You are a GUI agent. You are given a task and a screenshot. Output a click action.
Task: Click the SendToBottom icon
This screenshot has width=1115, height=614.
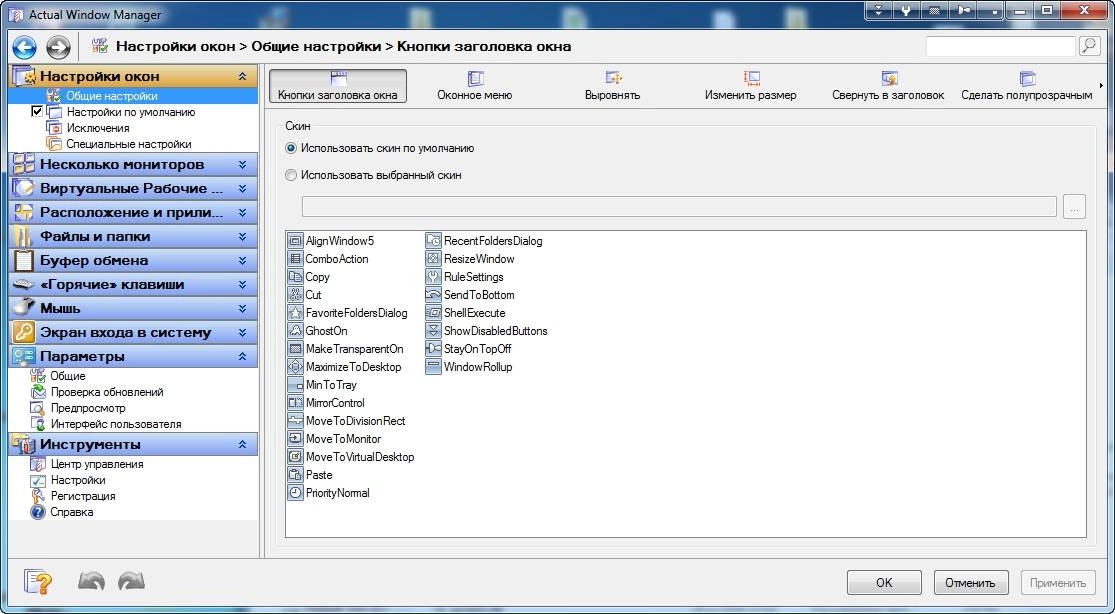click(433, 295)
